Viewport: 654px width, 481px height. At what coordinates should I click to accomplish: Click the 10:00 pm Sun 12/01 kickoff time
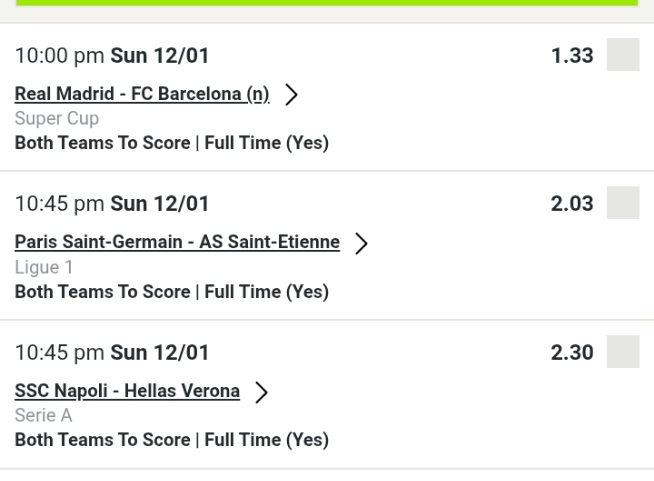112,56
